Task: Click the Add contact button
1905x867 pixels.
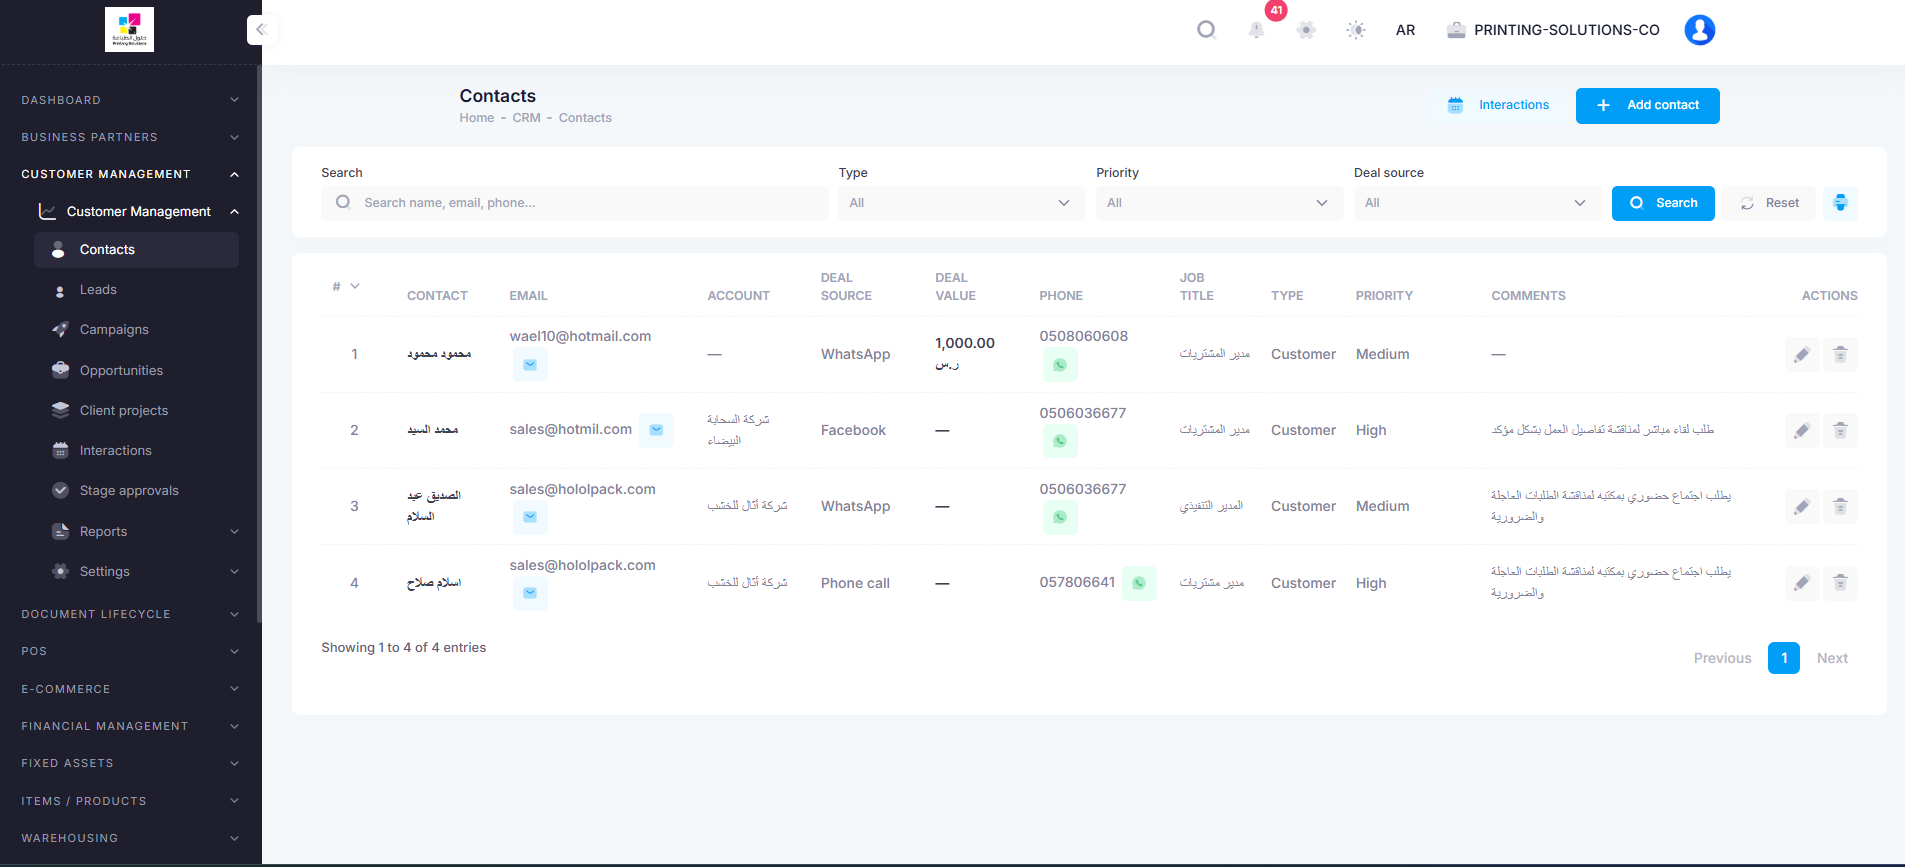Action: click(x=1647, y=106)
